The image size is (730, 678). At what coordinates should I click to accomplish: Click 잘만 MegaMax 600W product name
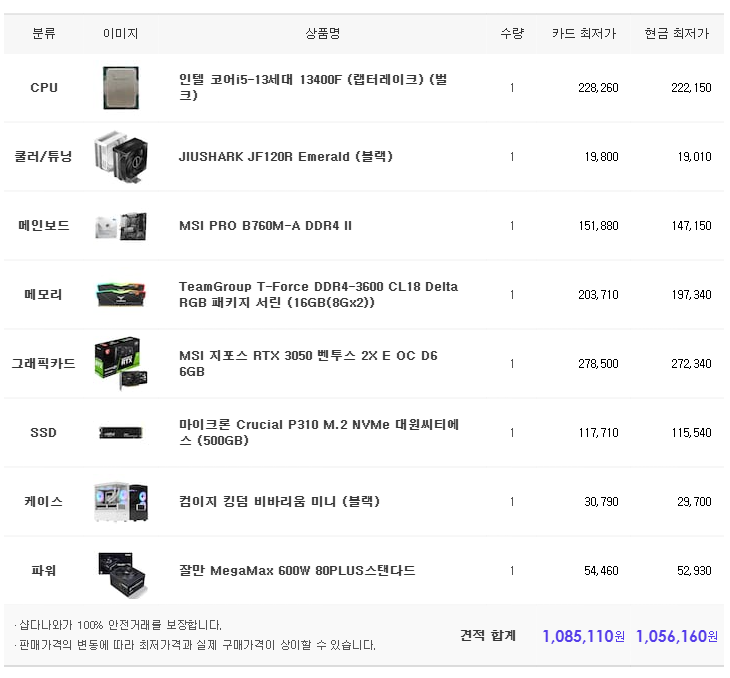pos(297,571)
